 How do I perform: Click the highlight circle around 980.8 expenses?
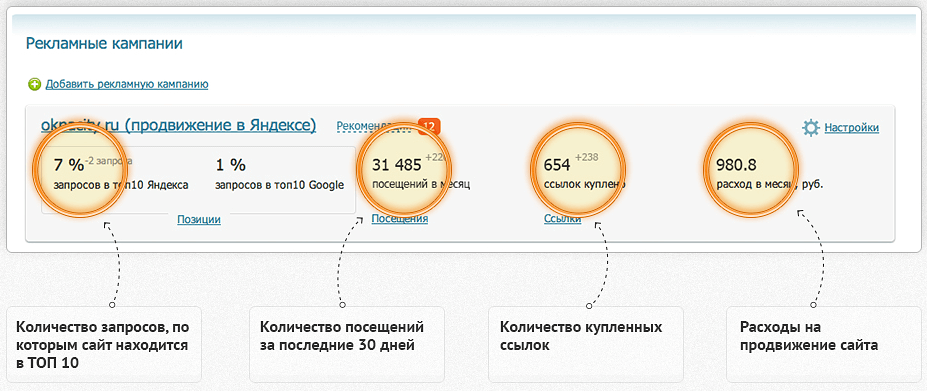[x=750, y=170]
